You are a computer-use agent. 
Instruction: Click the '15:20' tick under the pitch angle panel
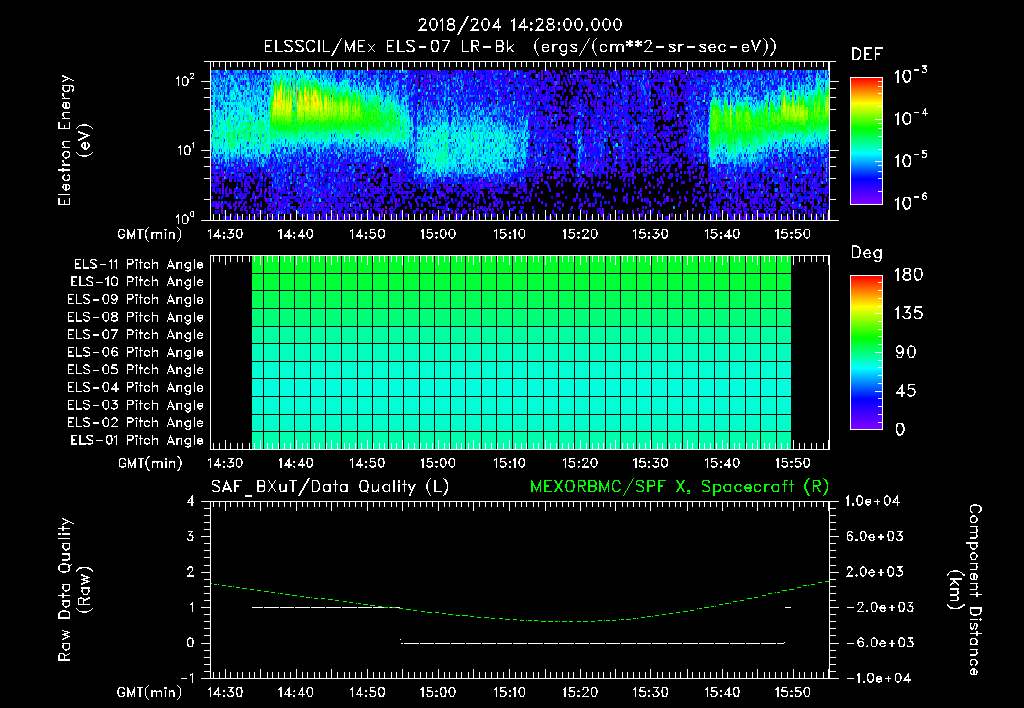[x=580, y=464]
